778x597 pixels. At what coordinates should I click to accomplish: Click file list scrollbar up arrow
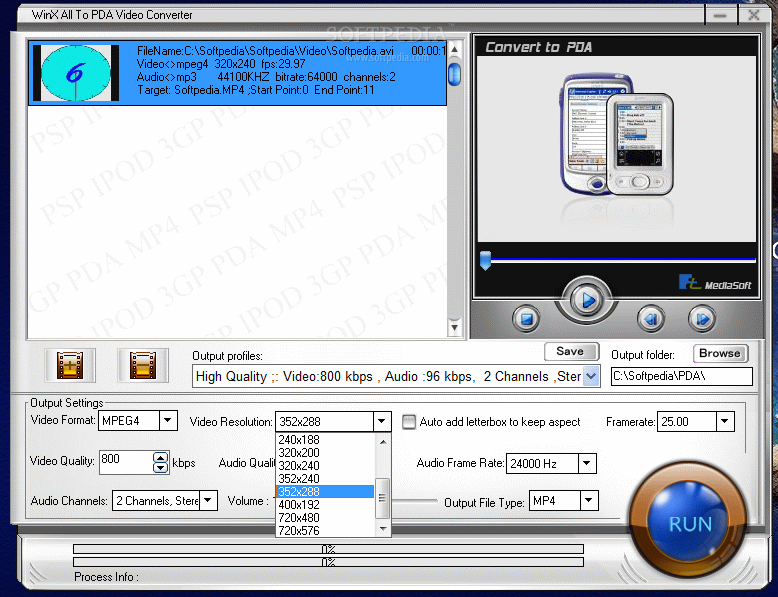[454, 49]
